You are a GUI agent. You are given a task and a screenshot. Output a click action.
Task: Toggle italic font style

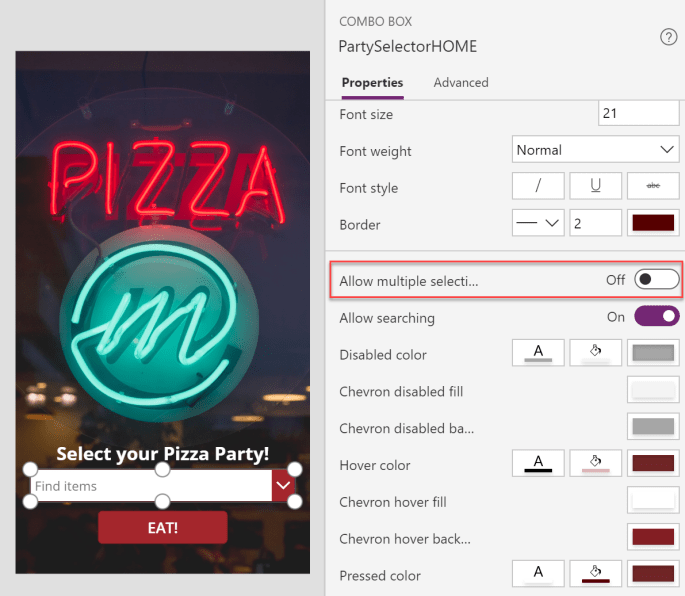538,186
